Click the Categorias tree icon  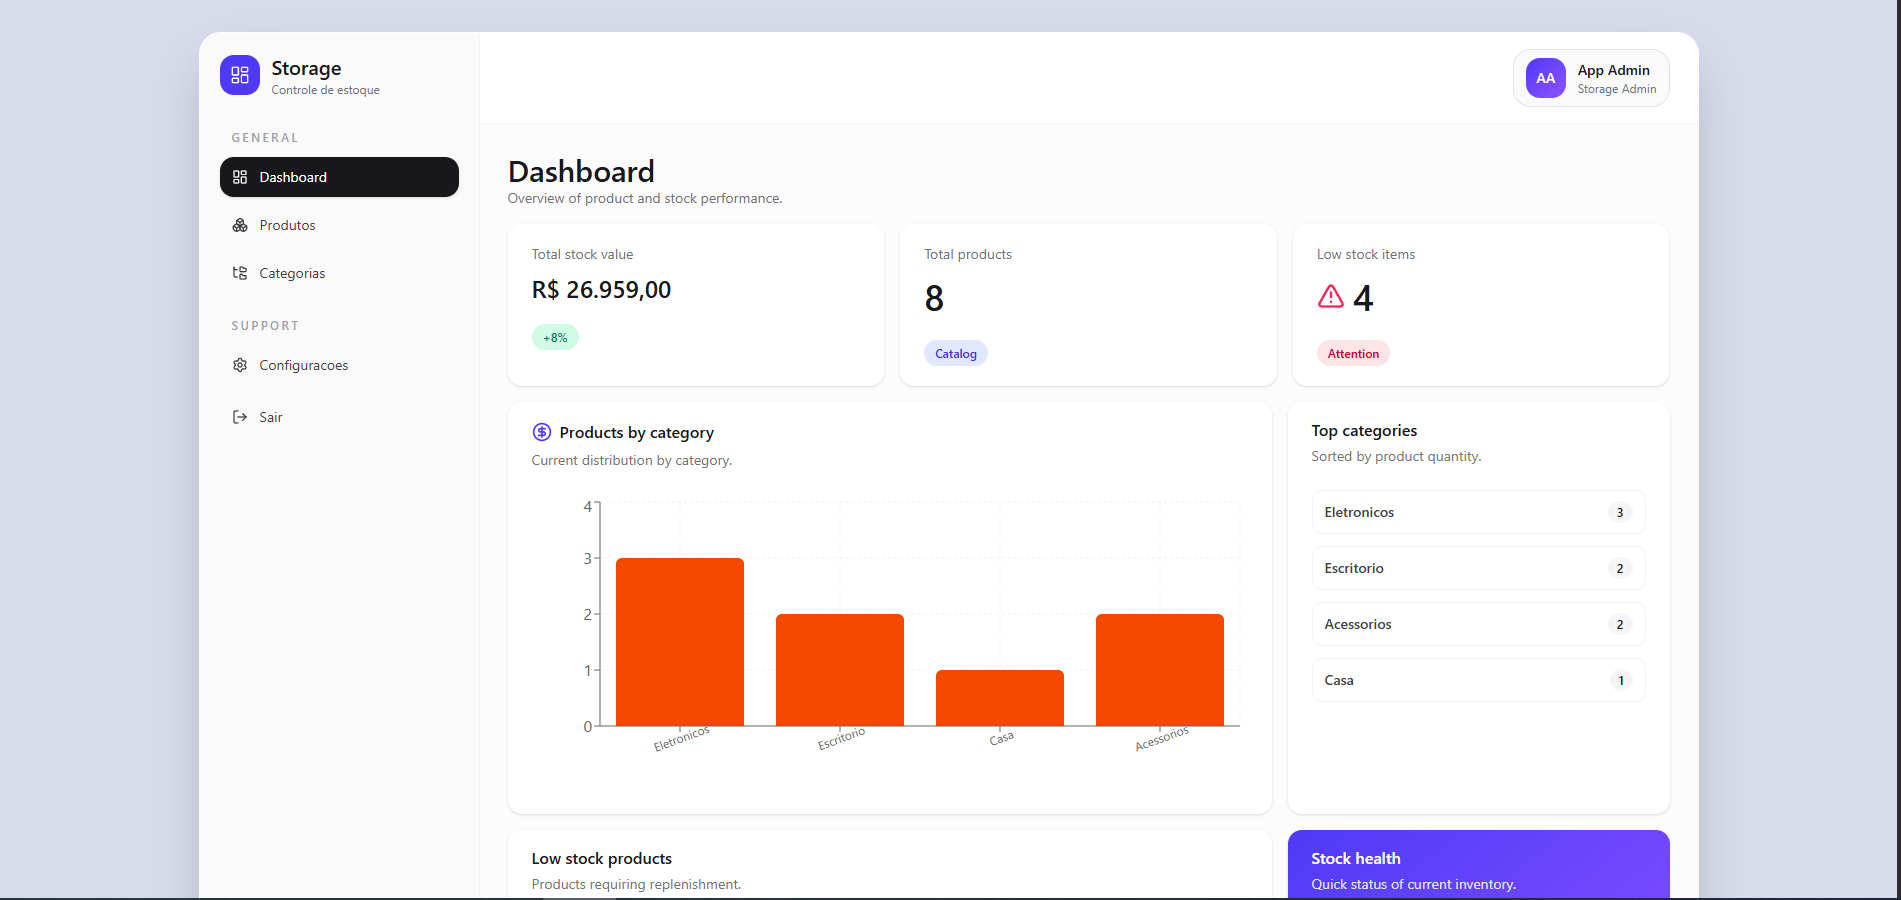click(x=240, y=273)
